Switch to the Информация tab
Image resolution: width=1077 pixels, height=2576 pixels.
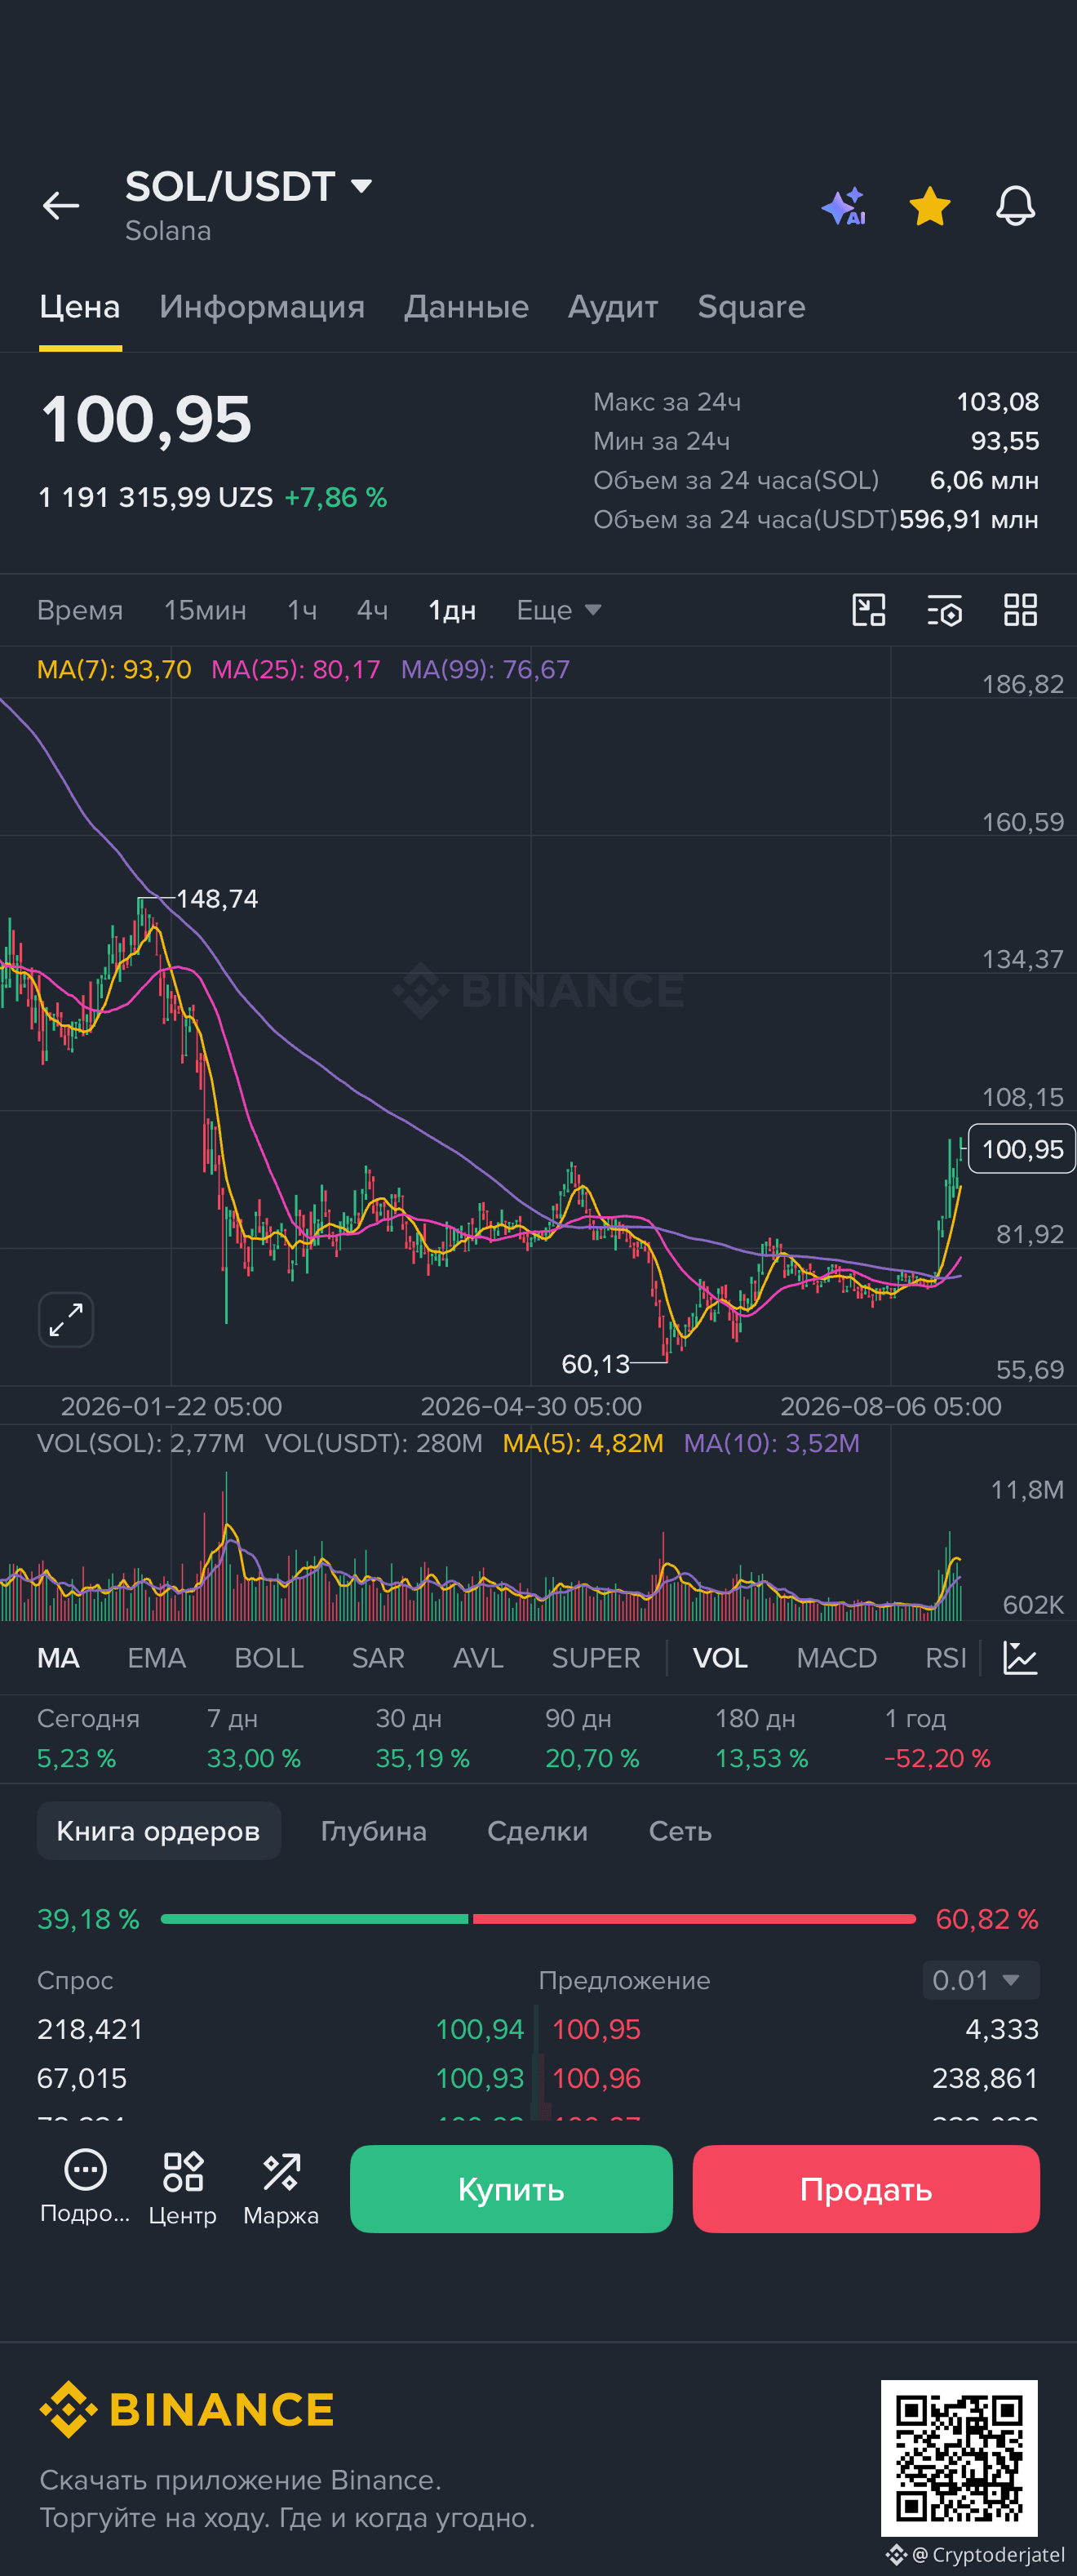click(262, 307)
